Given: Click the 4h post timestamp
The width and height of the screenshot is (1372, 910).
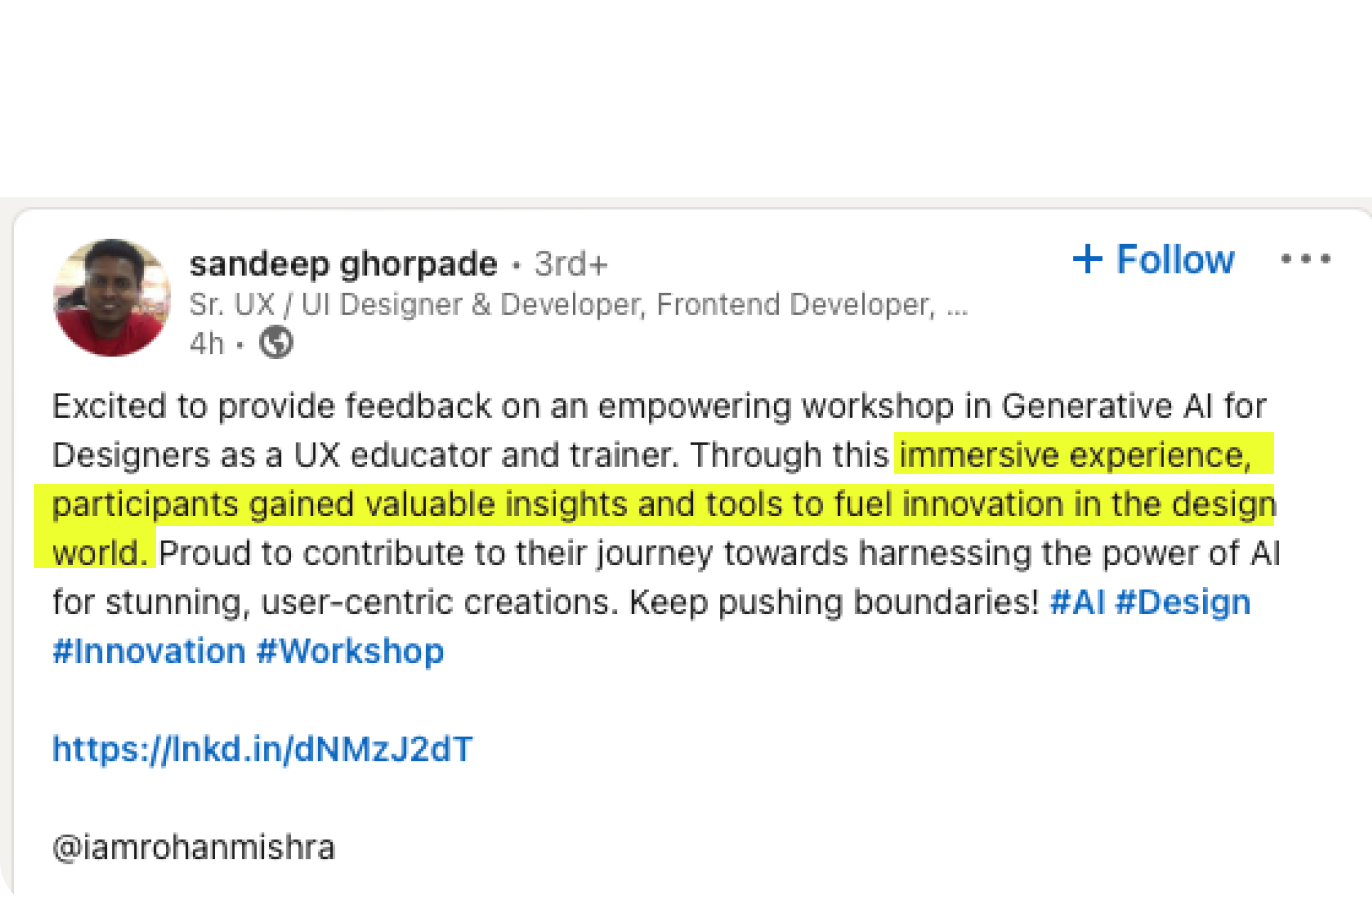Looking at the screenshot, I should pos(207,343).
